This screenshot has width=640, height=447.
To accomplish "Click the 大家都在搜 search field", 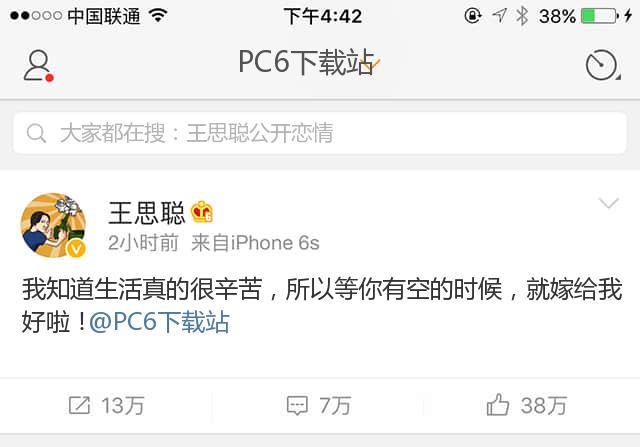I will coord(320,133).
